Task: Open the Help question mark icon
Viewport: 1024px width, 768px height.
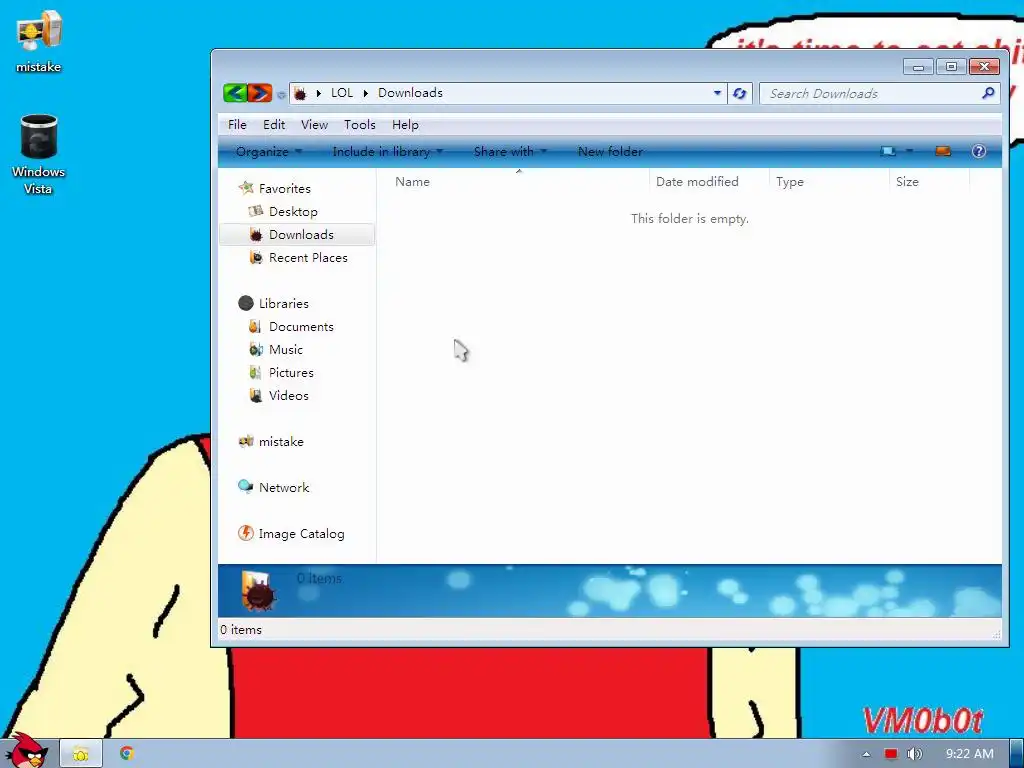Action: 978,152
